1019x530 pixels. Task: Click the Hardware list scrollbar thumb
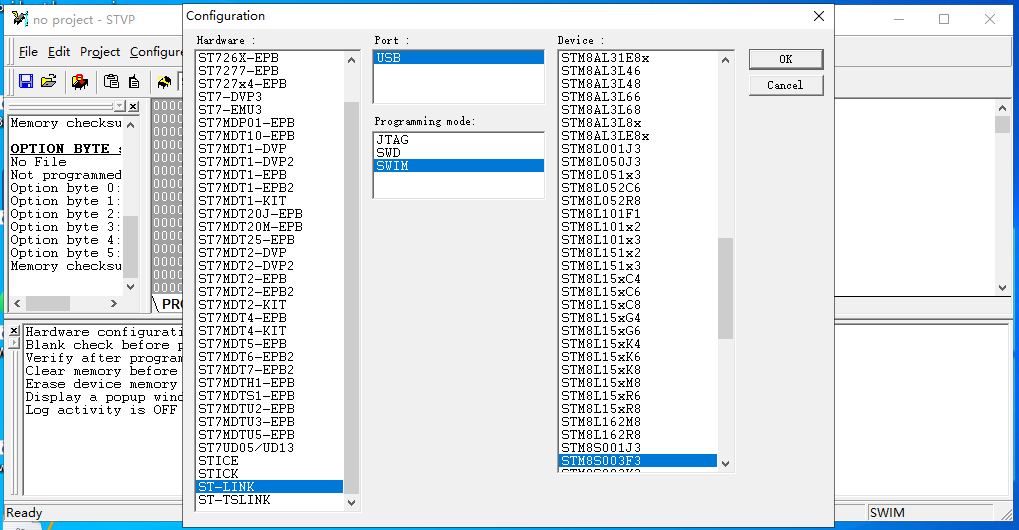(x=352, y=297)
